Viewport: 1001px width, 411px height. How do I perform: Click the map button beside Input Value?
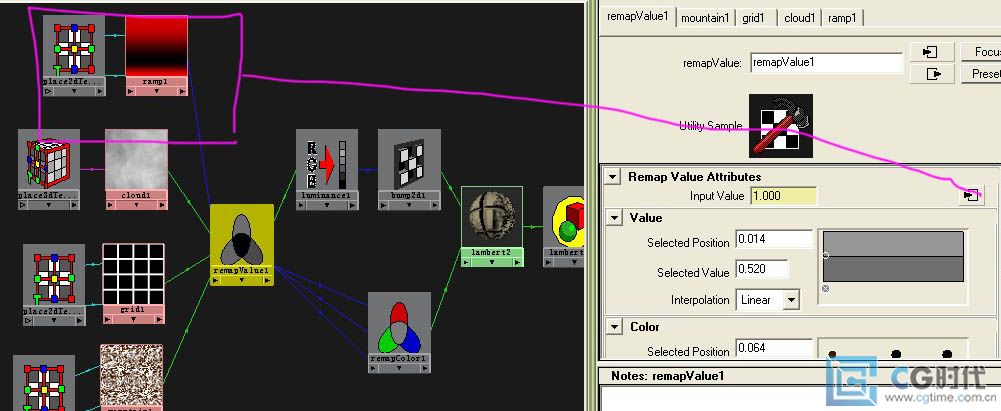[971, 195]
